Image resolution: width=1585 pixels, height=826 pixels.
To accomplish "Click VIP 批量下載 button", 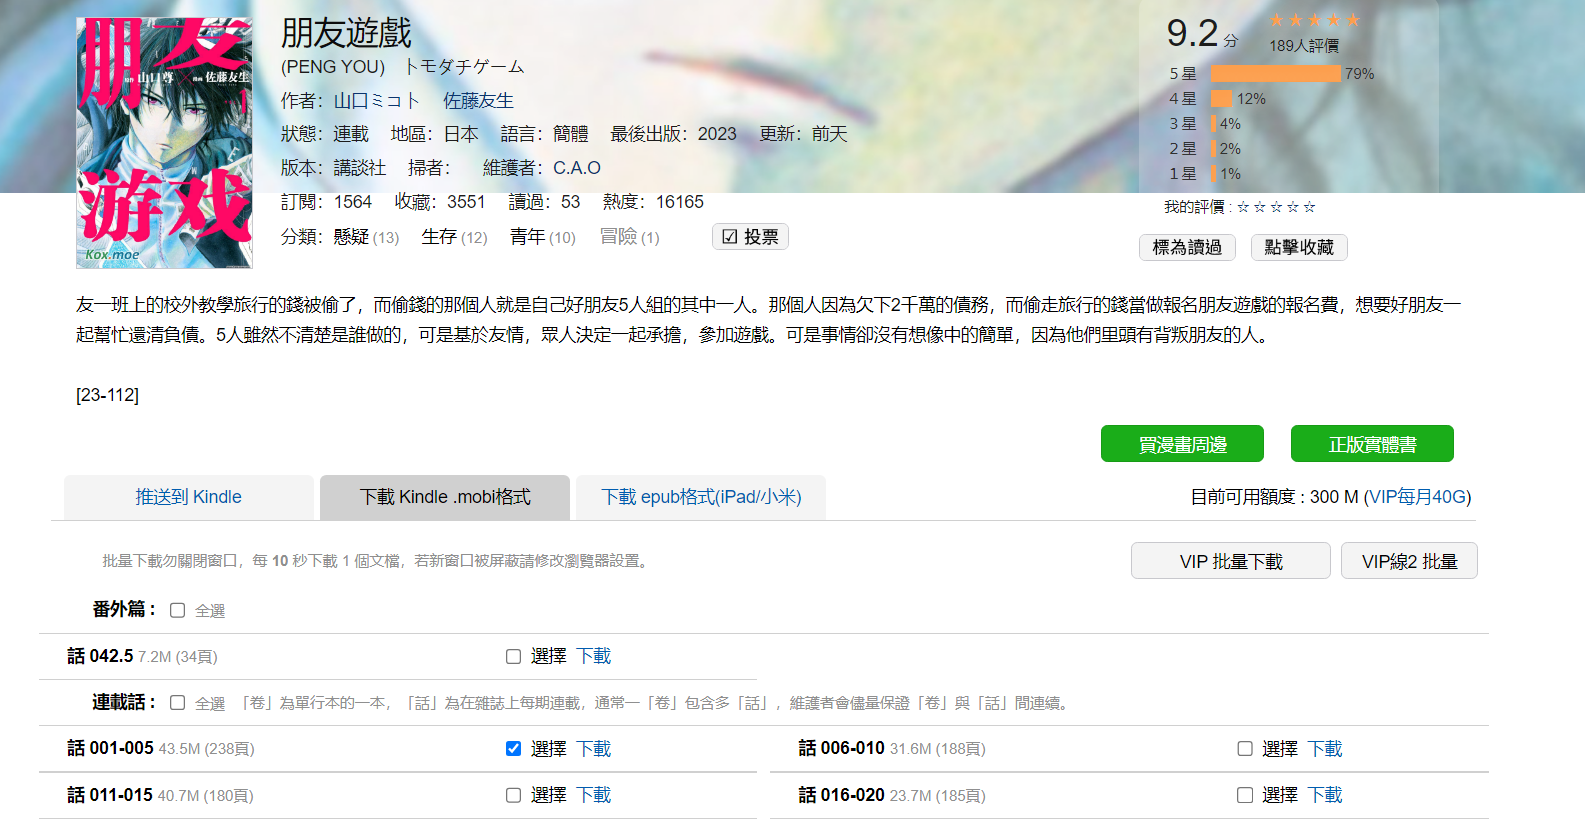I will [1230, 561].
